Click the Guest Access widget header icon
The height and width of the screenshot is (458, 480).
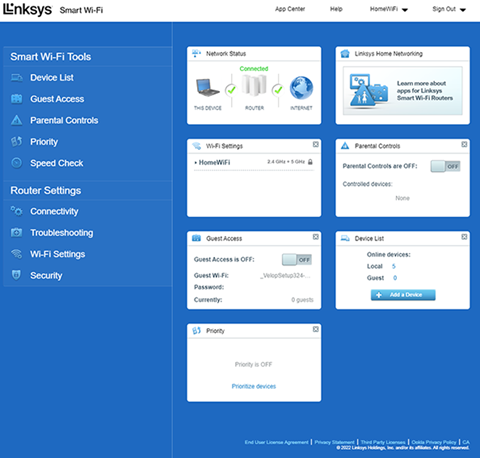tap(197, 238)
